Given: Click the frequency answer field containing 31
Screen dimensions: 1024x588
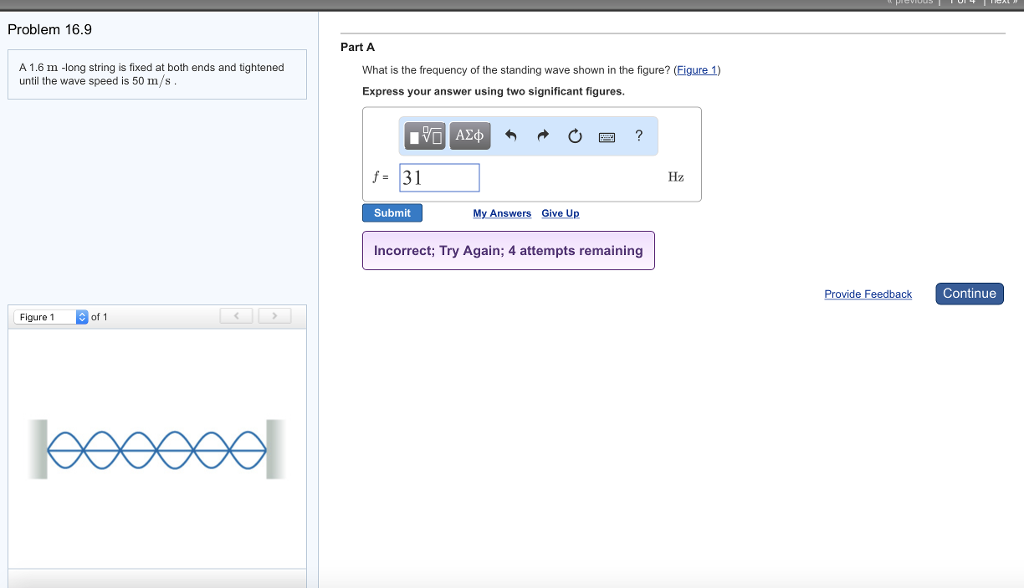Looking at the screenshot, I should pyautogui.click(x=440, y=178).
